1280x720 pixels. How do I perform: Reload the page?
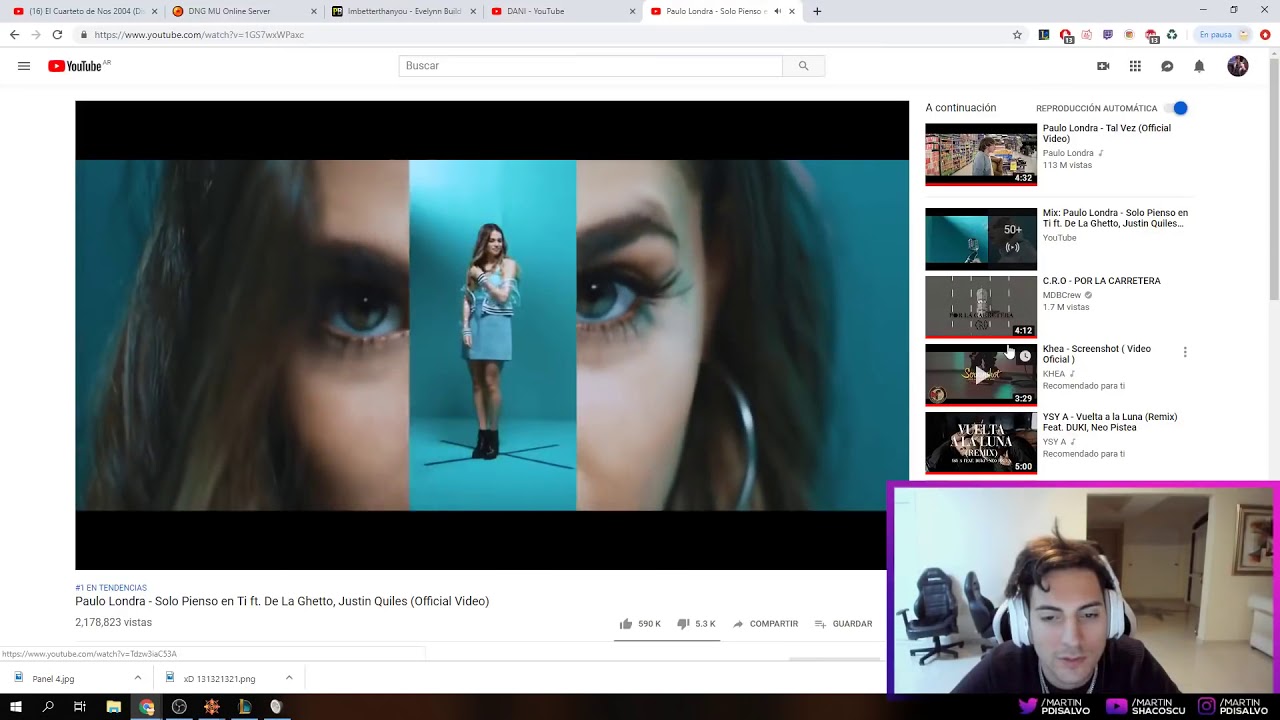[x=57, y=34]
